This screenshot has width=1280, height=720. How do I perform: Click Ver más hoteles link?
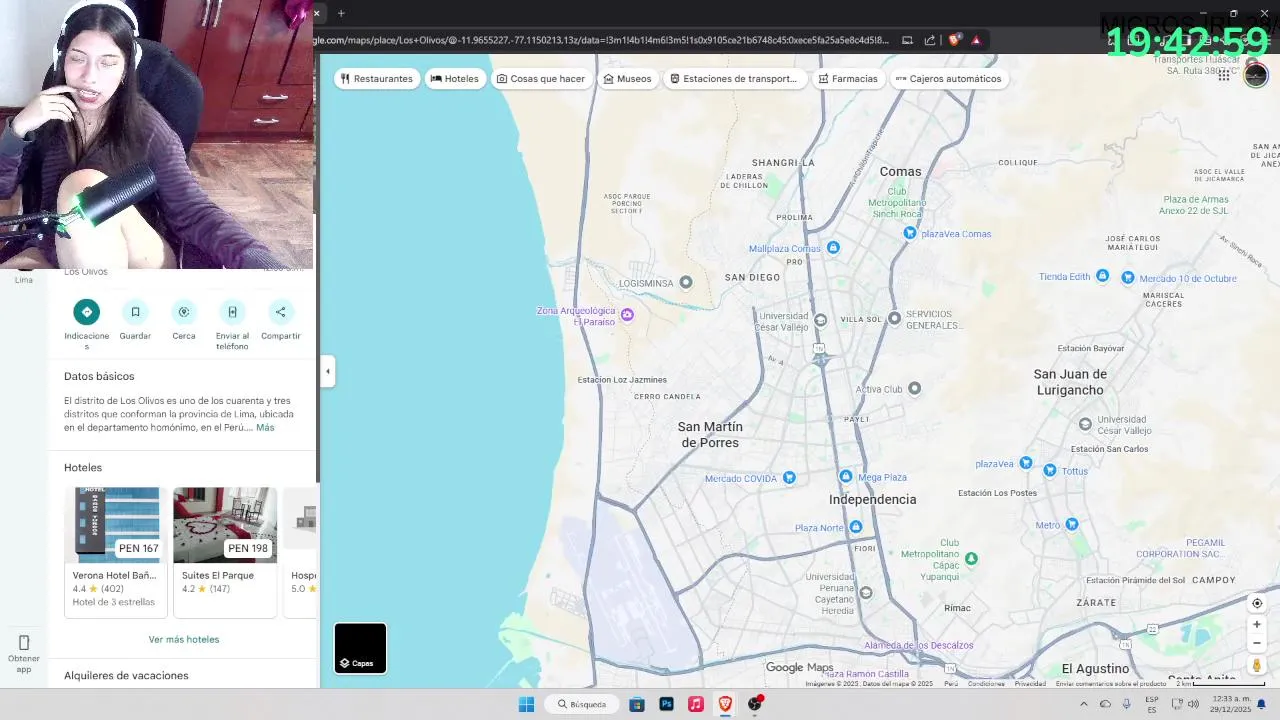pos(184,639)
